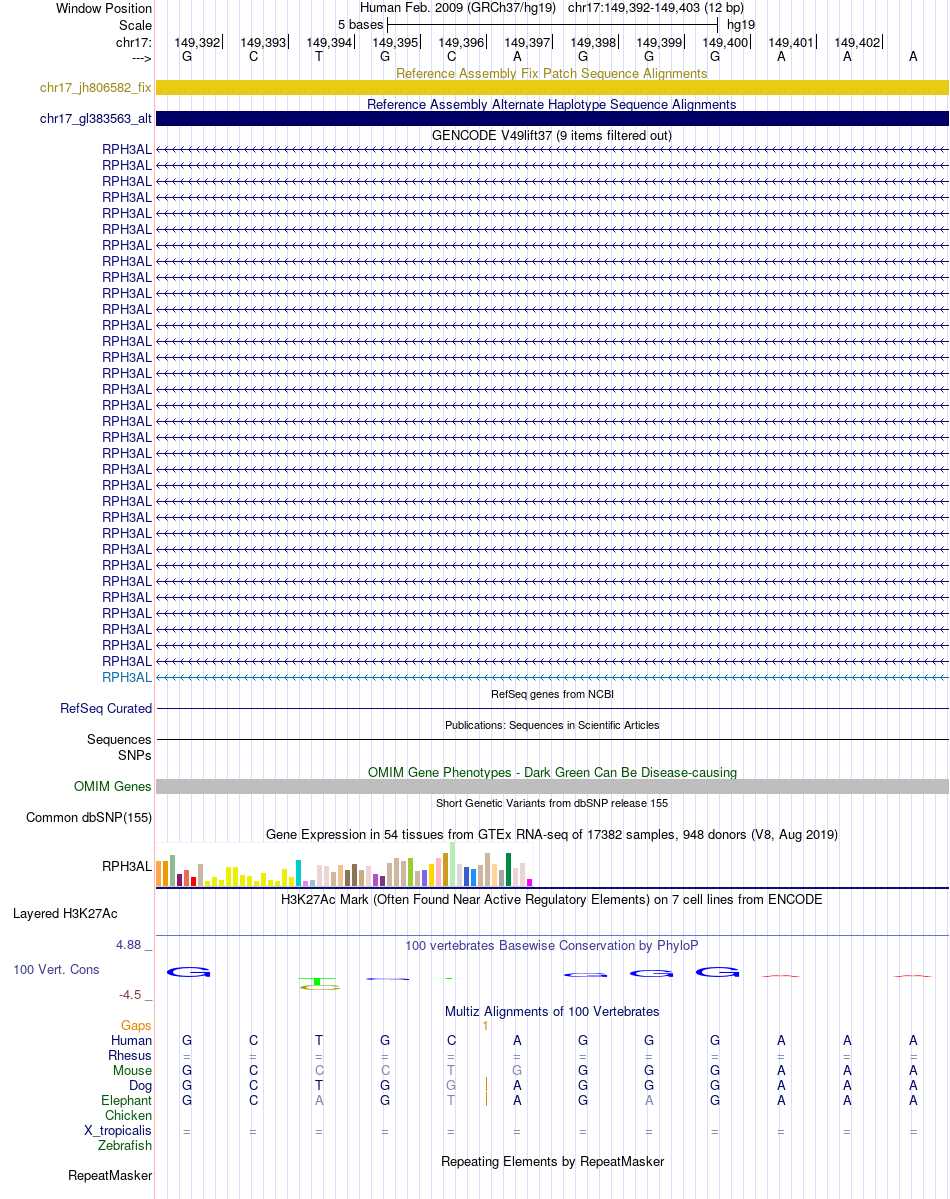Viewport: 950px width, 1199px height.
Task: Select RPH3AL label beside GTEx bar chart
Action: 127,866
